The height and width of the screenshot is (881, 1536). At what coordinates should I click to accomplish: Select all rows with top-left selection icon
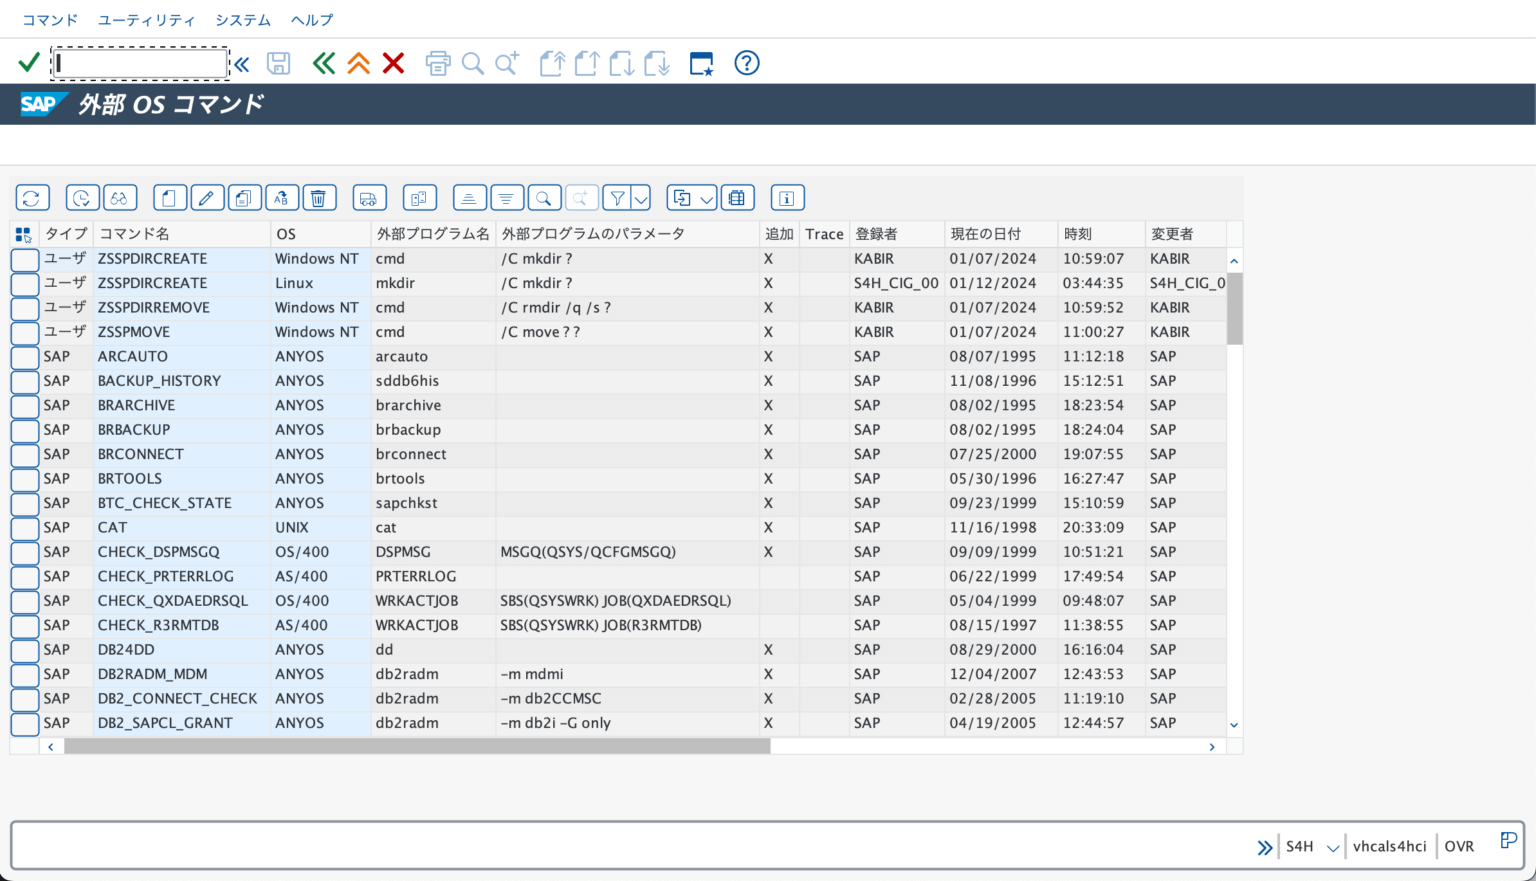pos(23,233)
